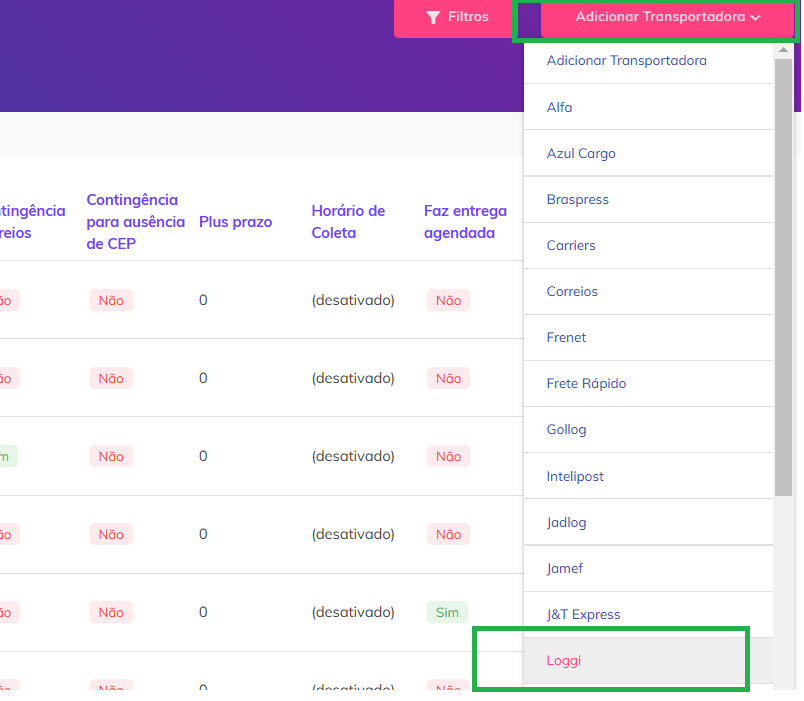804x701 pixels.
Task: Click the Faz entrega agendada column header
Action: 465,222
